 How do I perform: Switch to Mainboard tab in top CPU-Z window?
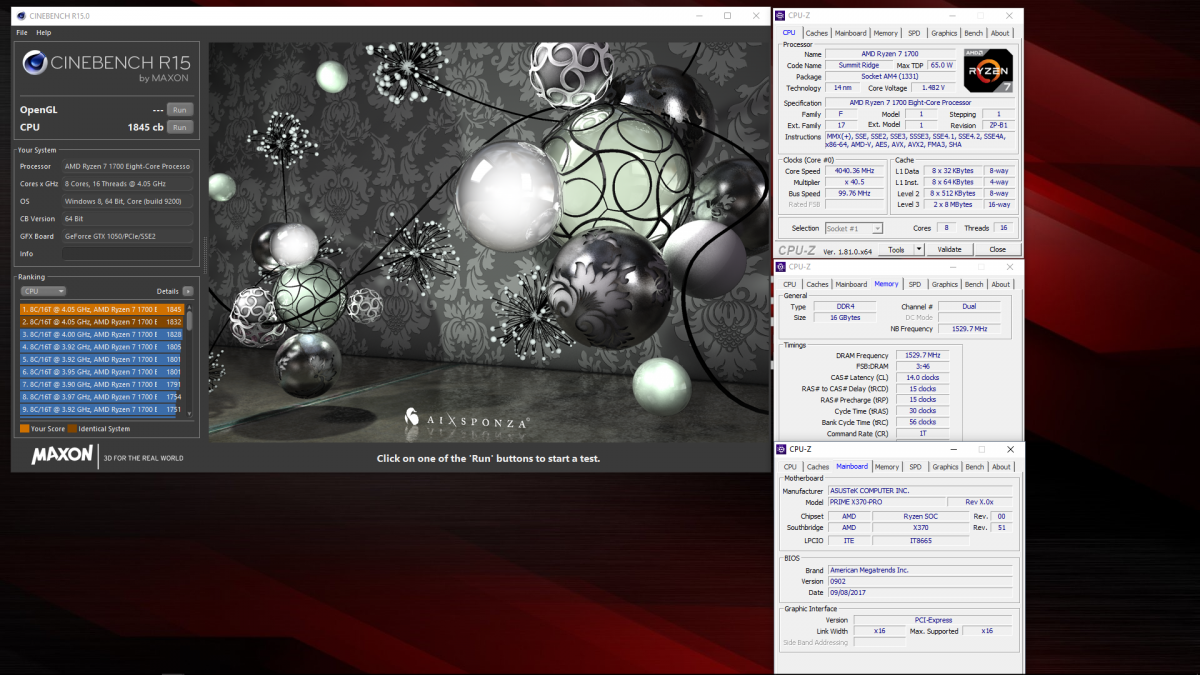tap(851, 33)
